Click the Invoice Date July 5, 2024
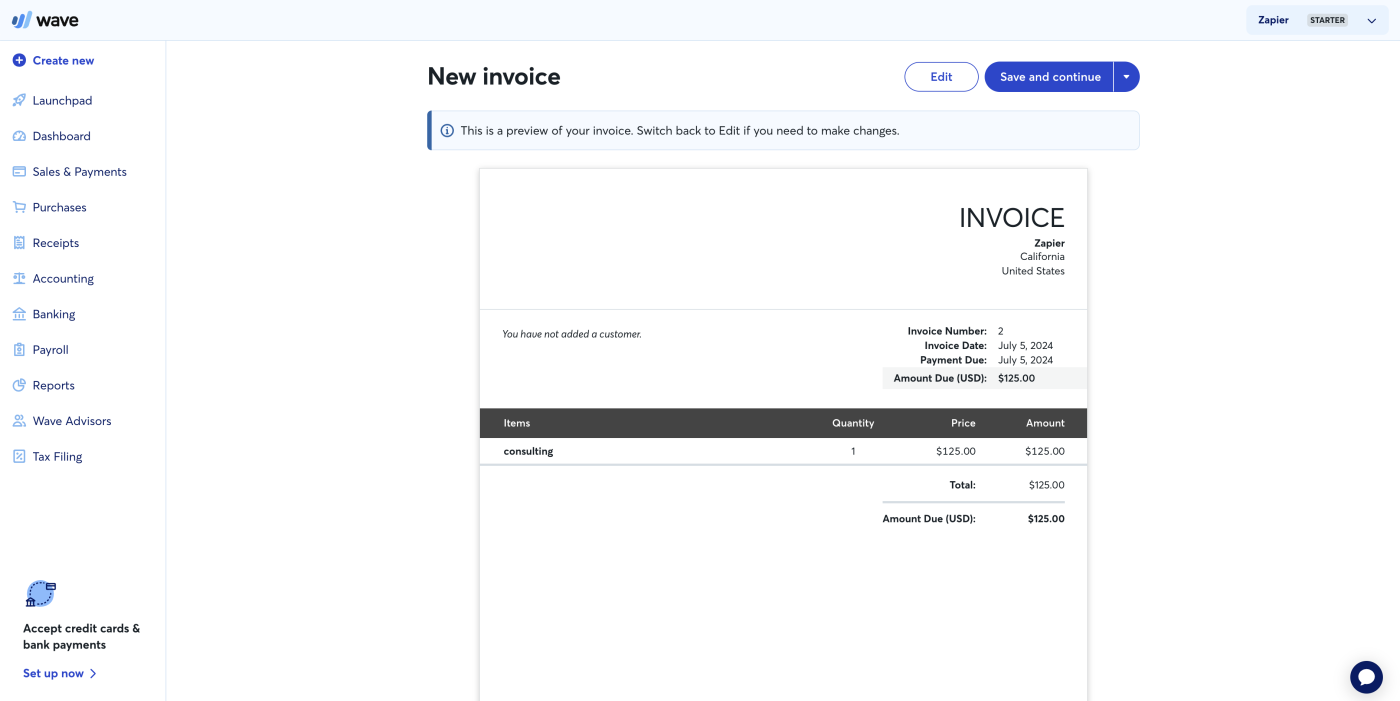 pyautogui.click(x=1025, y=346)
